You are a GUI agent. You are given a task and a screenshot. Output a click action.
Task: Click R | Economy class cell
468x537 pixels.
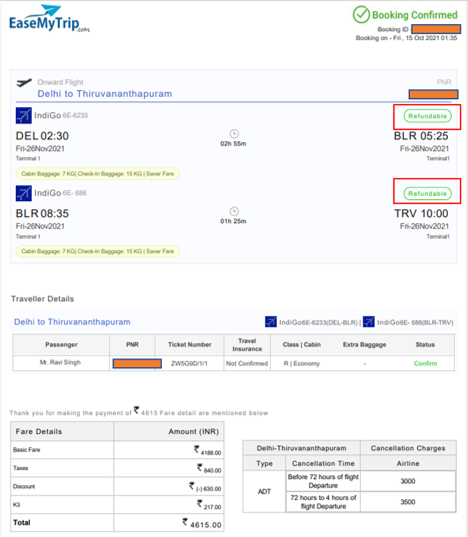[302, 363]
